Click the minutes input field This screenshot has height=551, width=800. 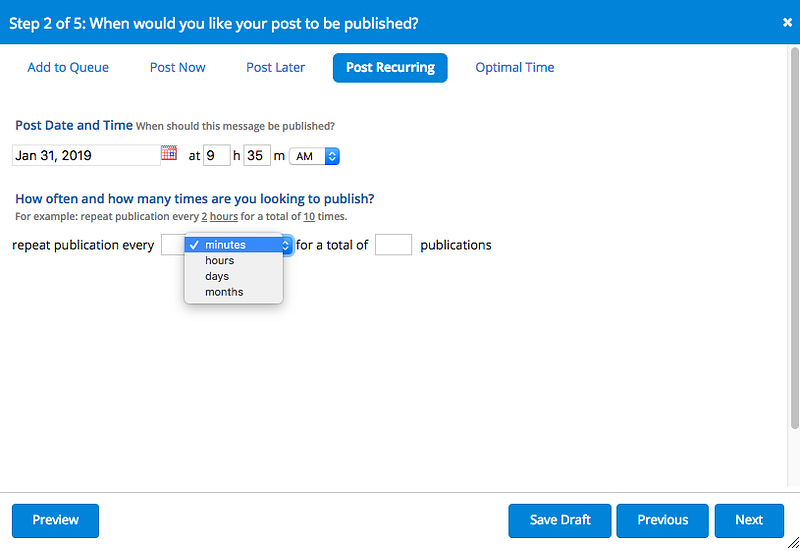[x=257, y=156]
